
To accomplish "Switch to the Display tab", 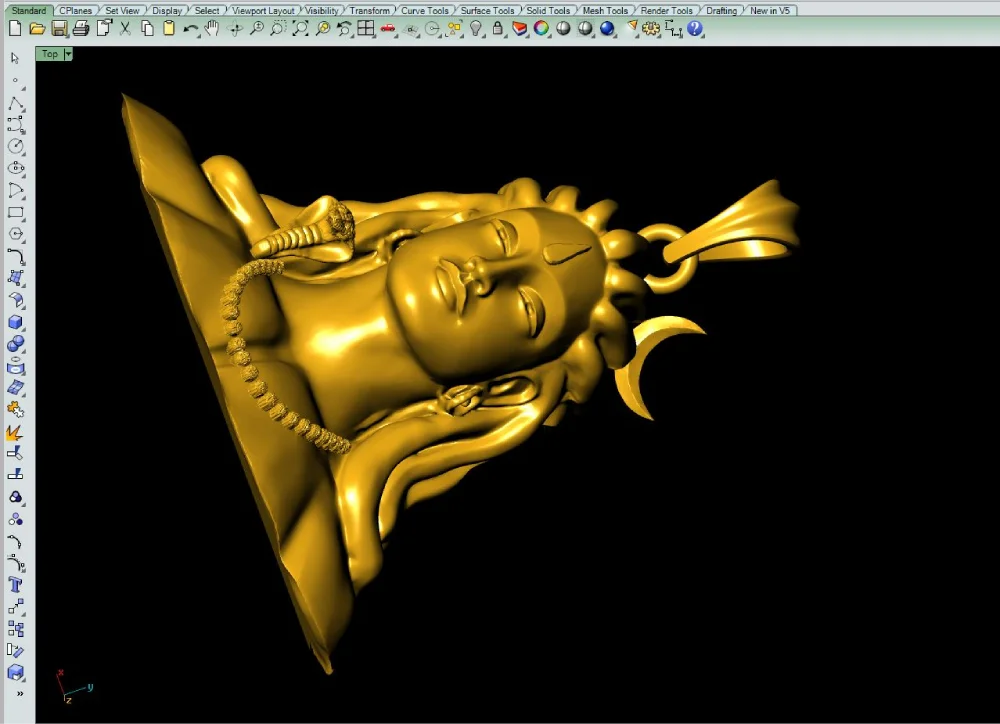I will click(166, 10).
